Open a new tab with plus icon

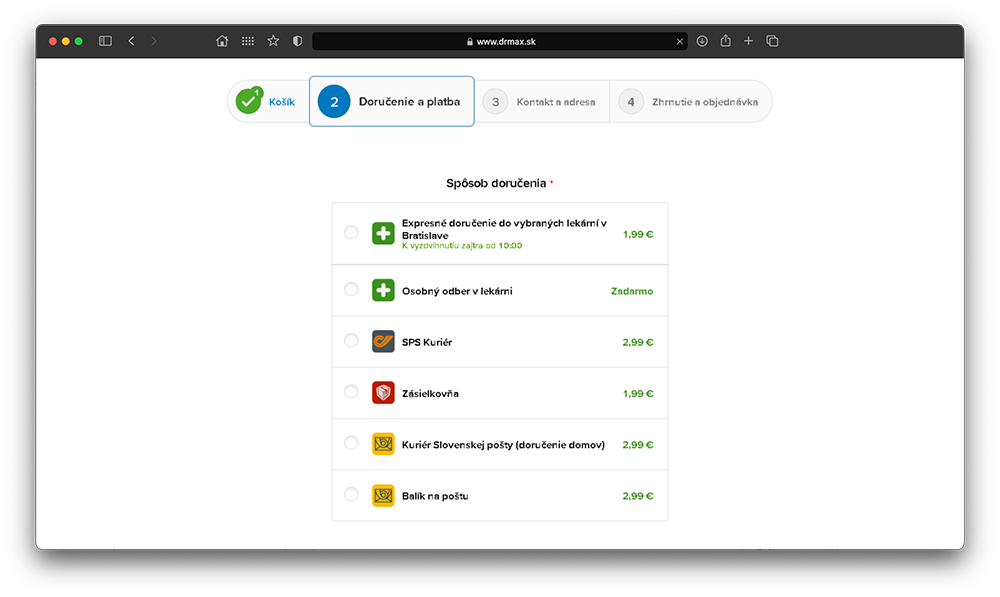coord(749,41)
